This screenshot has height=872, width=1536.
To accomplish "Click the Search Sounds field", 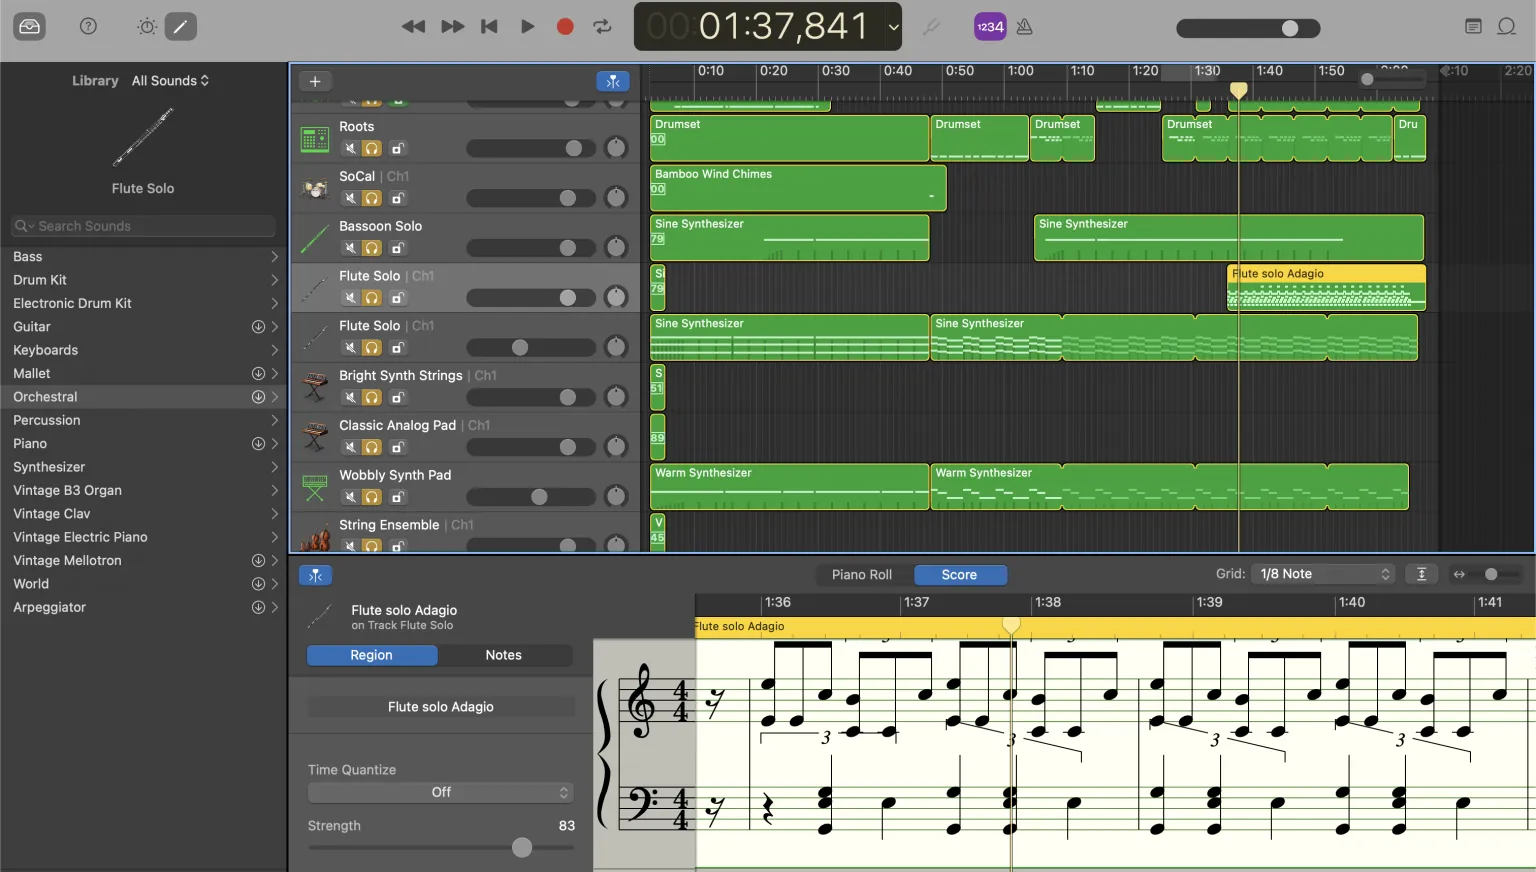I will click(143, 226).
